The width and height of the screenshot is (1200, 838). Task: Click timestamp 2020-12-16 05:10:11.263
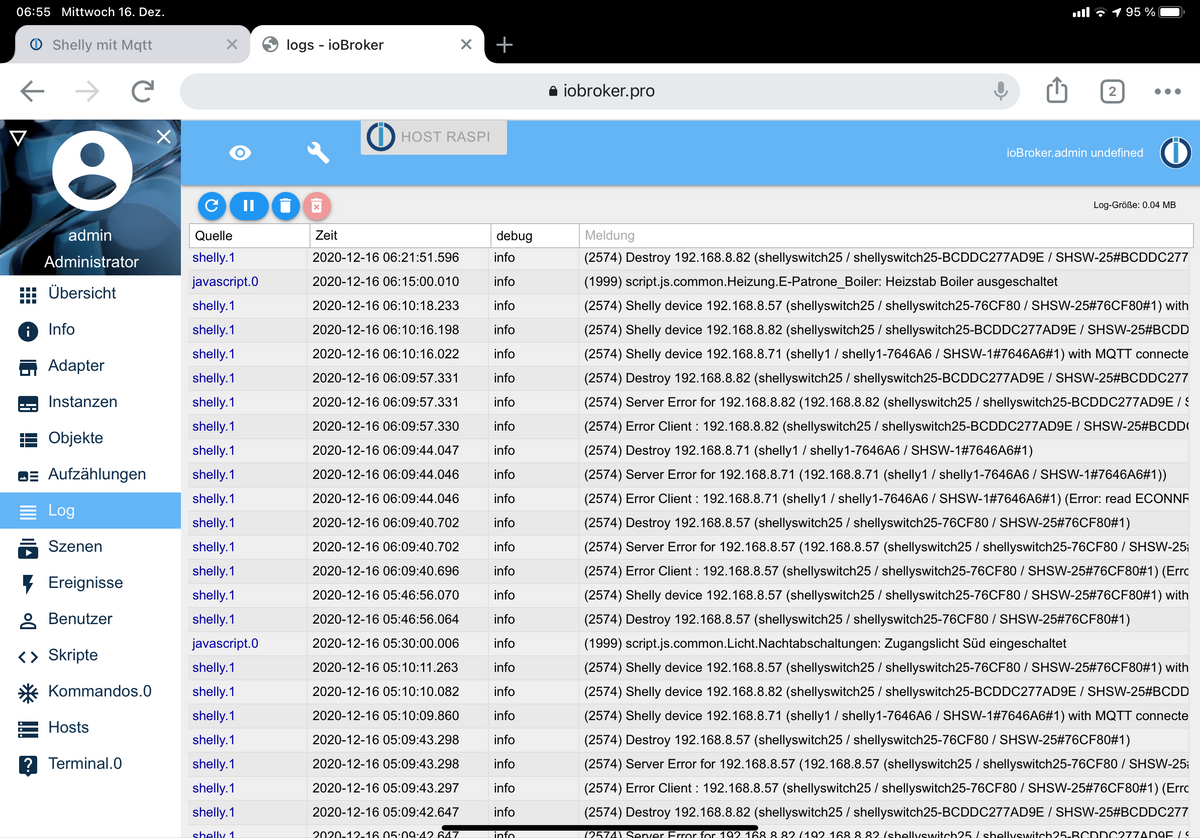386,668
